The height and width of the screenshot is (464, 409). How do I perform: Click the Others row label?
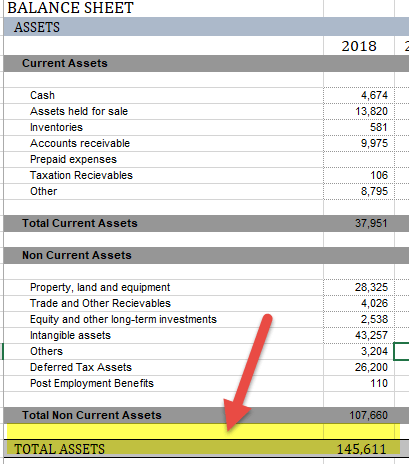click(46, 351)
